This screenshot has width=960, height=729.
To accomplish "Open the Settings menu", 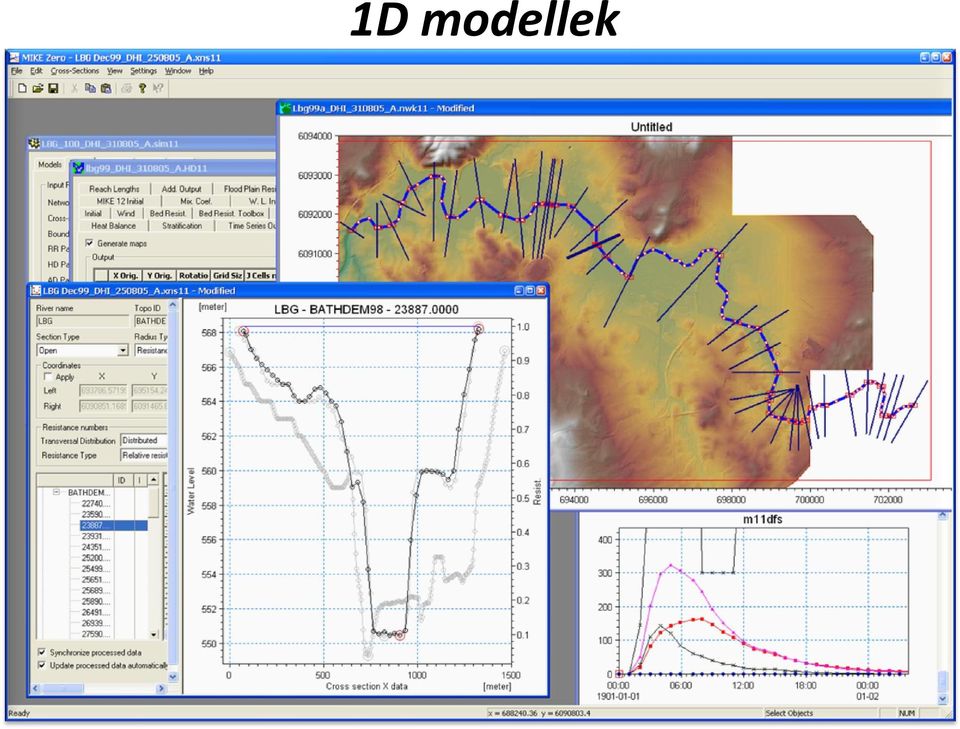I will pos(143,71).
